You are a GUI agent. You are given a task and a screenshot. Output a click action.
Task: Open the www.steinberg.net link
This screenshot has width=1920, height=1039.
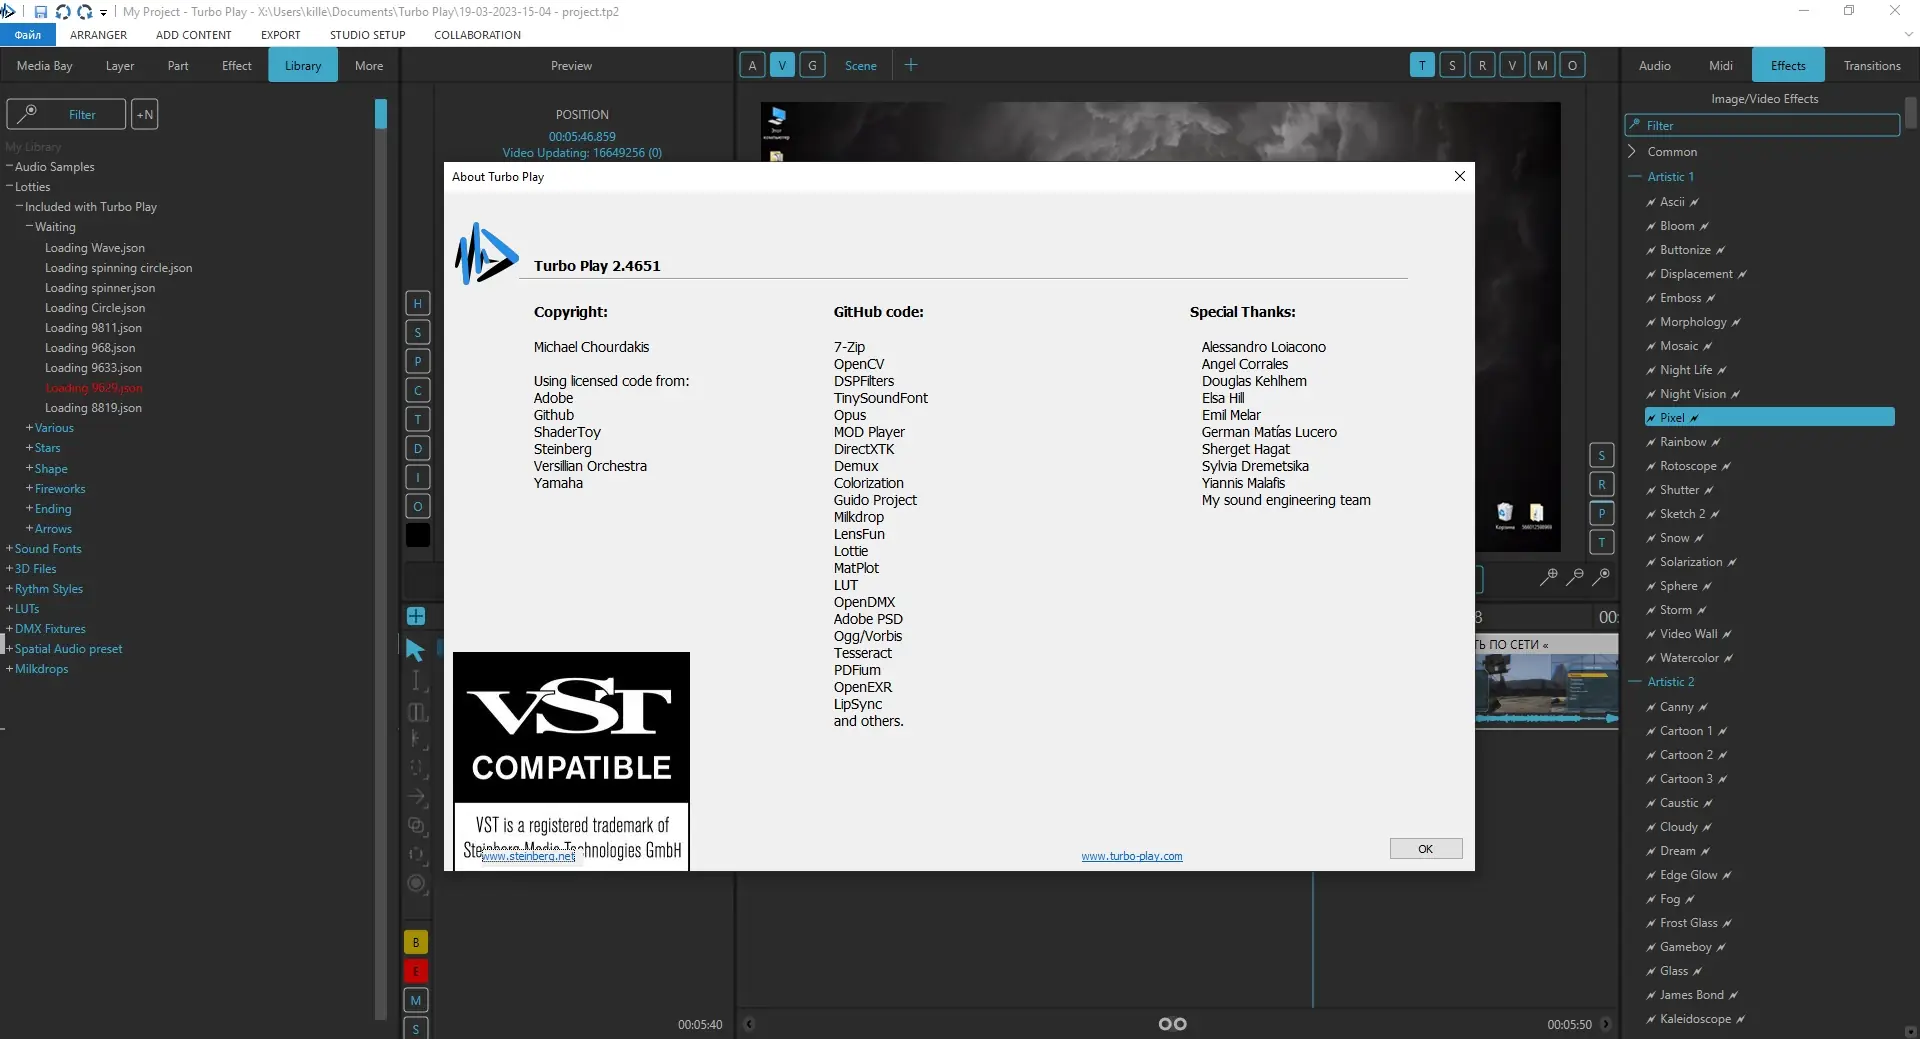[529, 856]
